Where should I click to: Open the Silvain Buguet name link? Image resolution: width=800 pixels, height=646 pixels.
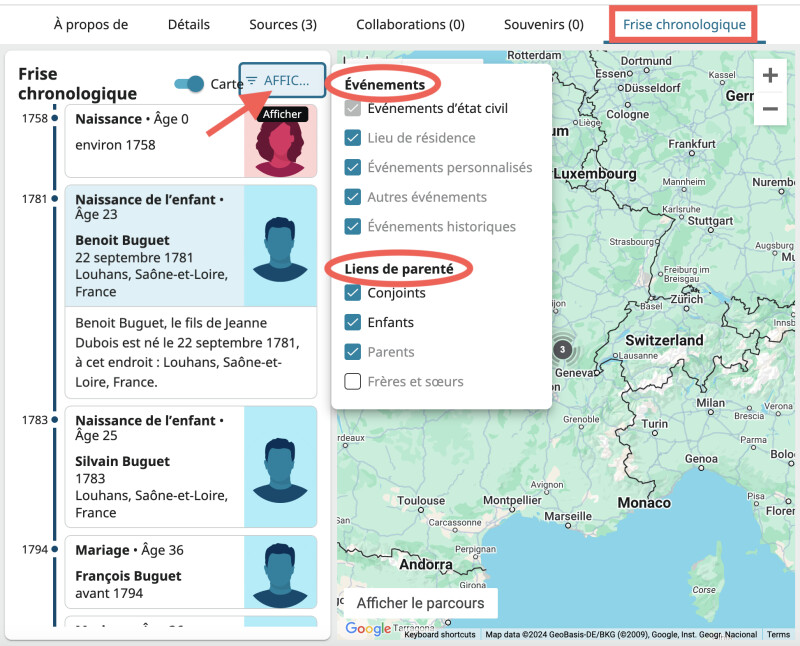[x=122, y=461]
